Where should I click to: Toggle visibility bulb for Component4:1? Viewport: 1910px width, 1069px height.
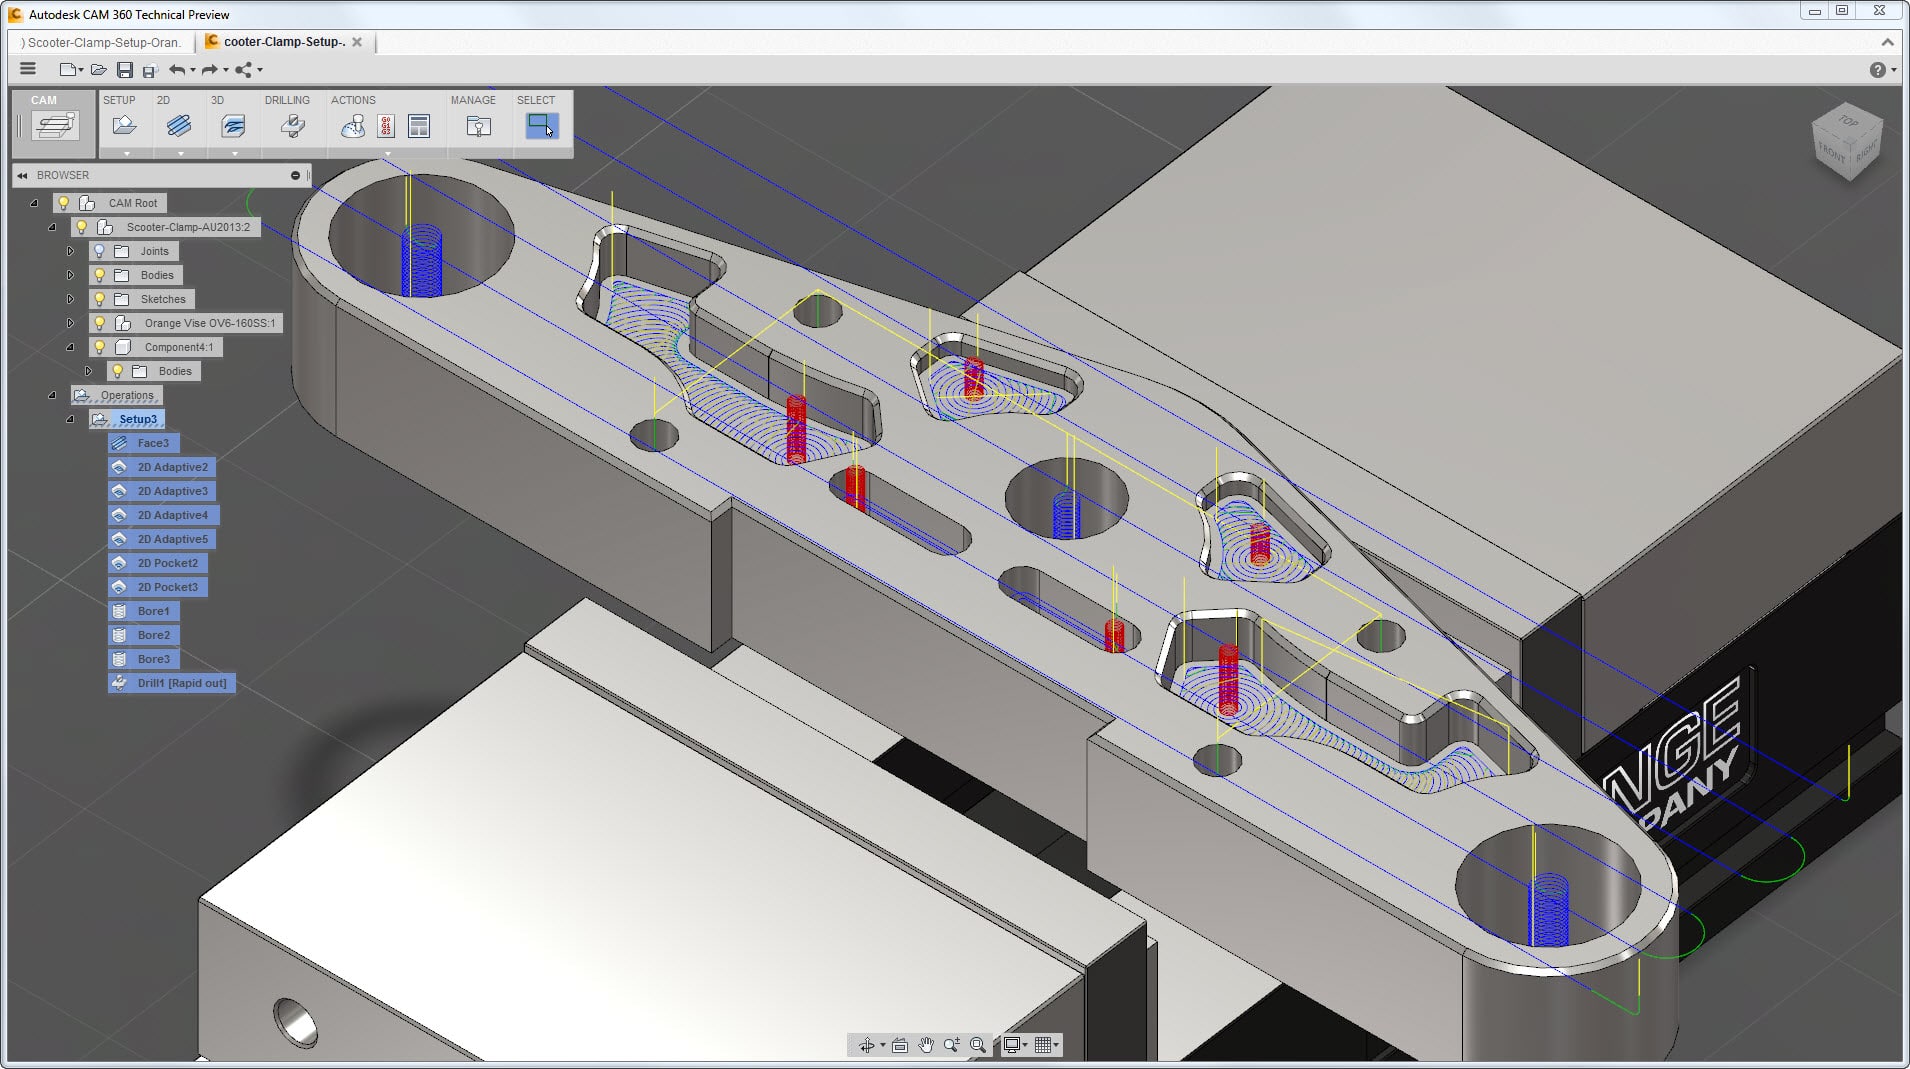[x=99, y=347]
